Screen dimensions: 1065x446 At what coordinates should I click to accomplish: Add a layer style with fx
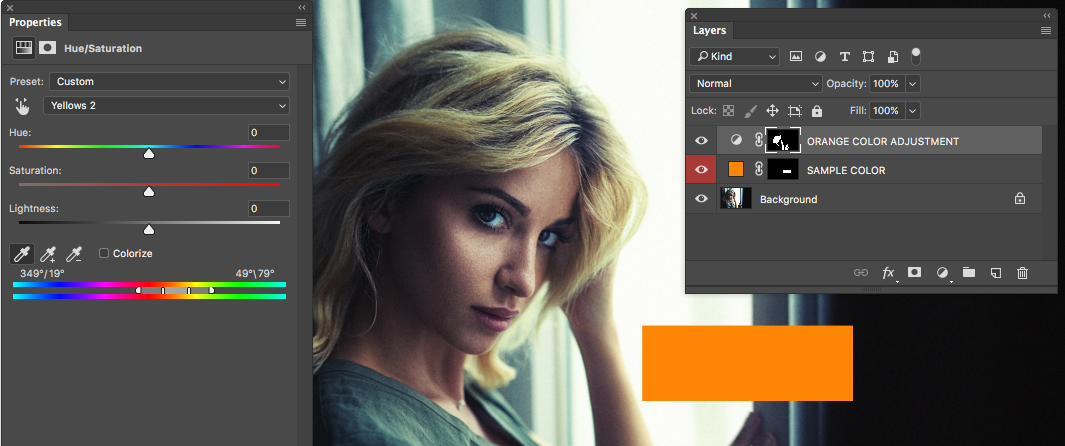[888, 273]
